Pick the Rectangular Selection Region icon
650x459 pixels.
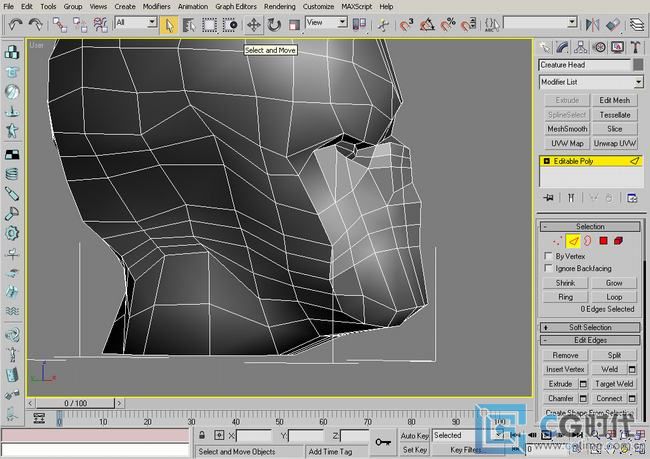pyautogui.click(x=209, y=25)
